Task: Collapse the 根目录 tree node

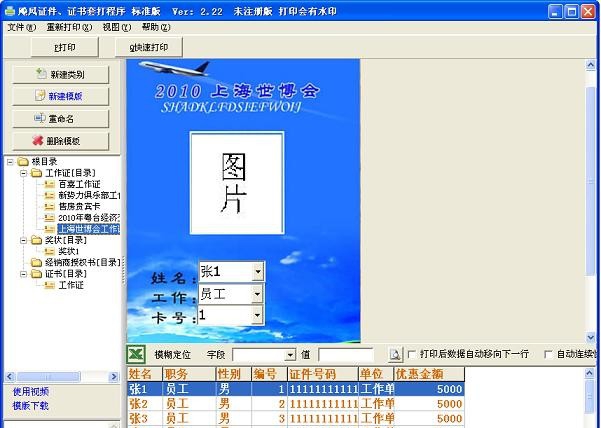Action: (x=10, y=162)
